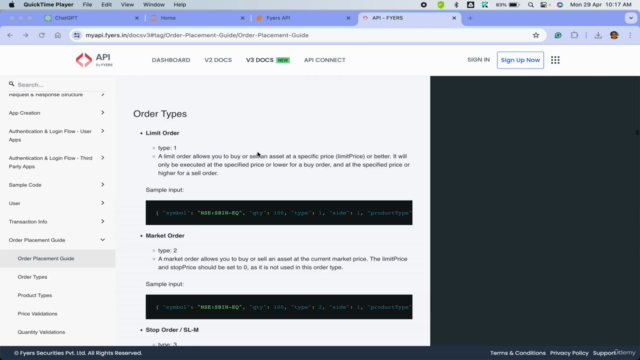Screen dimensions: 640x360
Task: Open the API CONNECT nav link
Action: [x=324, y=60]
